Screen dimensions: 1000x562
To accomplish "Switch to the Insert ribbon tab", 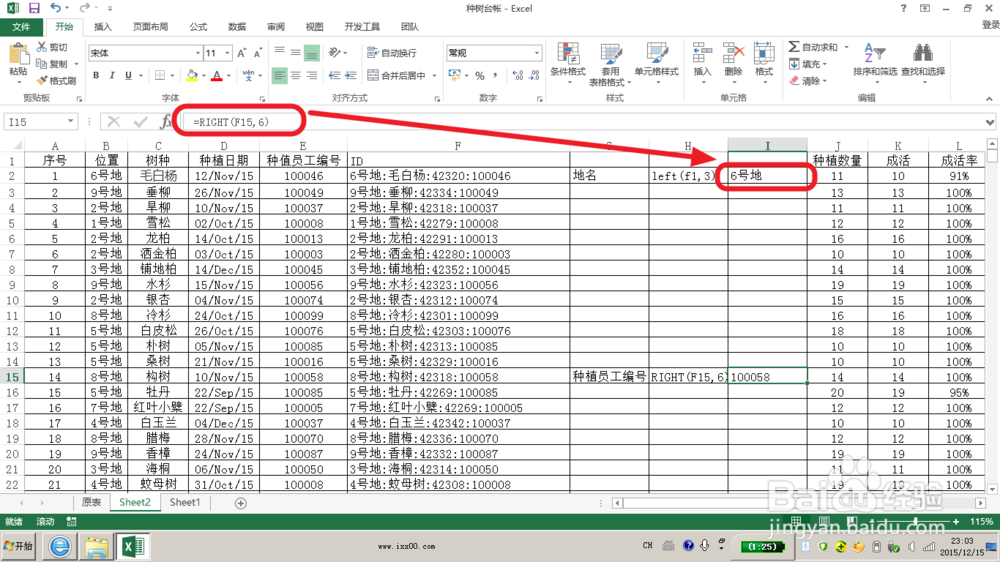I will 102,27.
